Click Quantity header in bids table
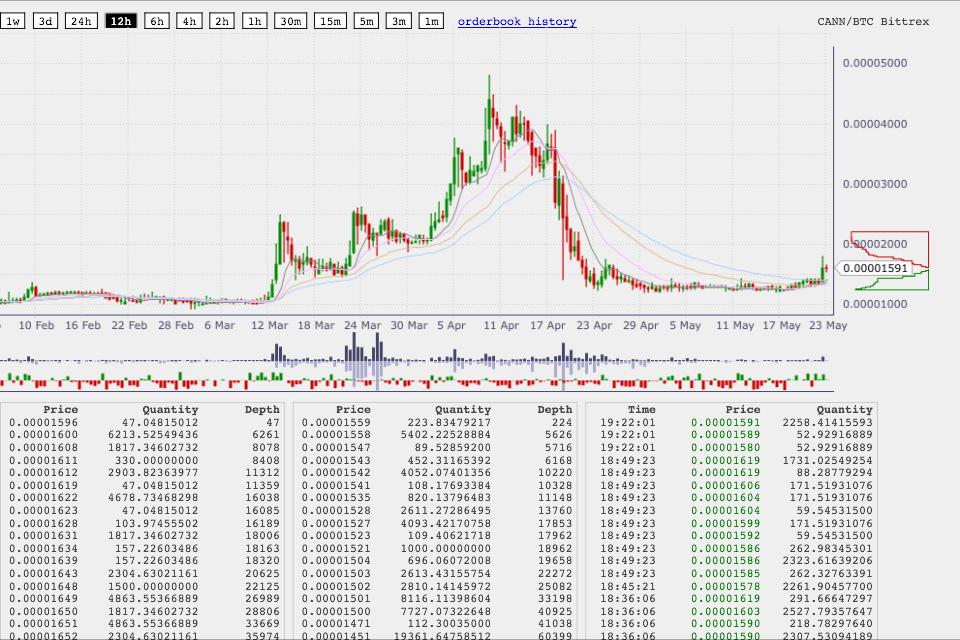 [463, 410]
